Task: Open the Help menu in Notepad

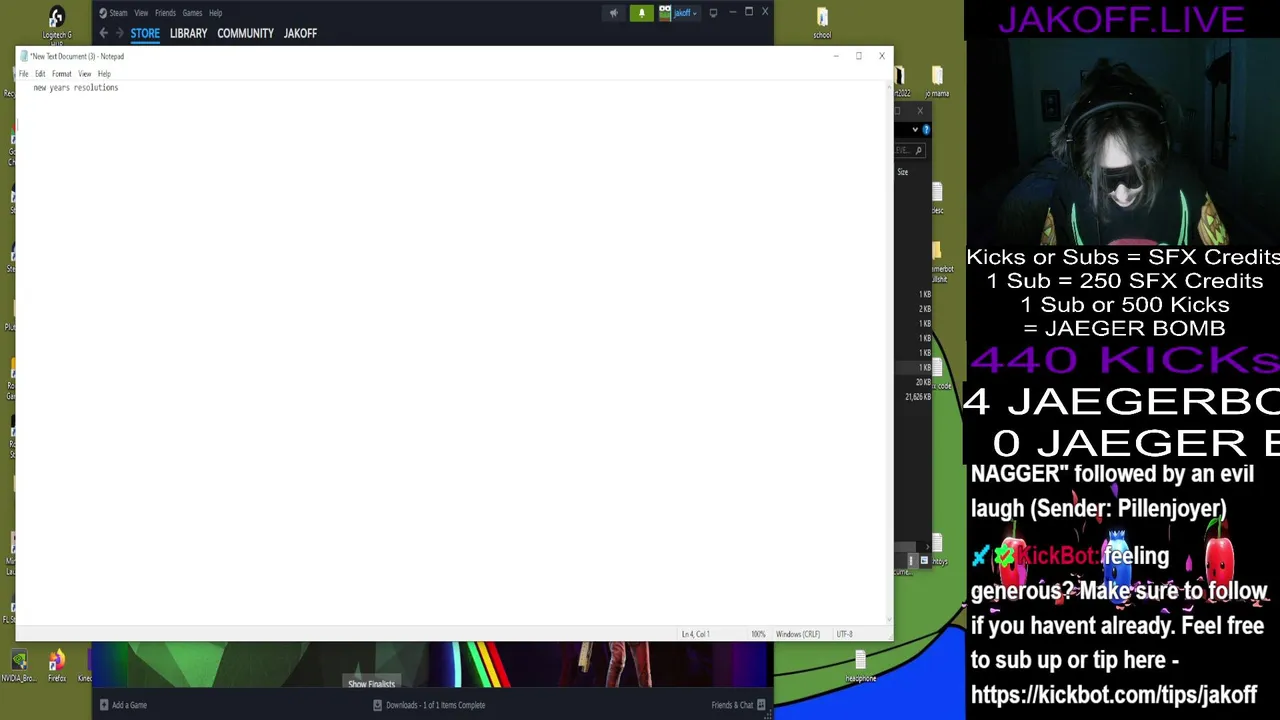Action: click(104, 74)
